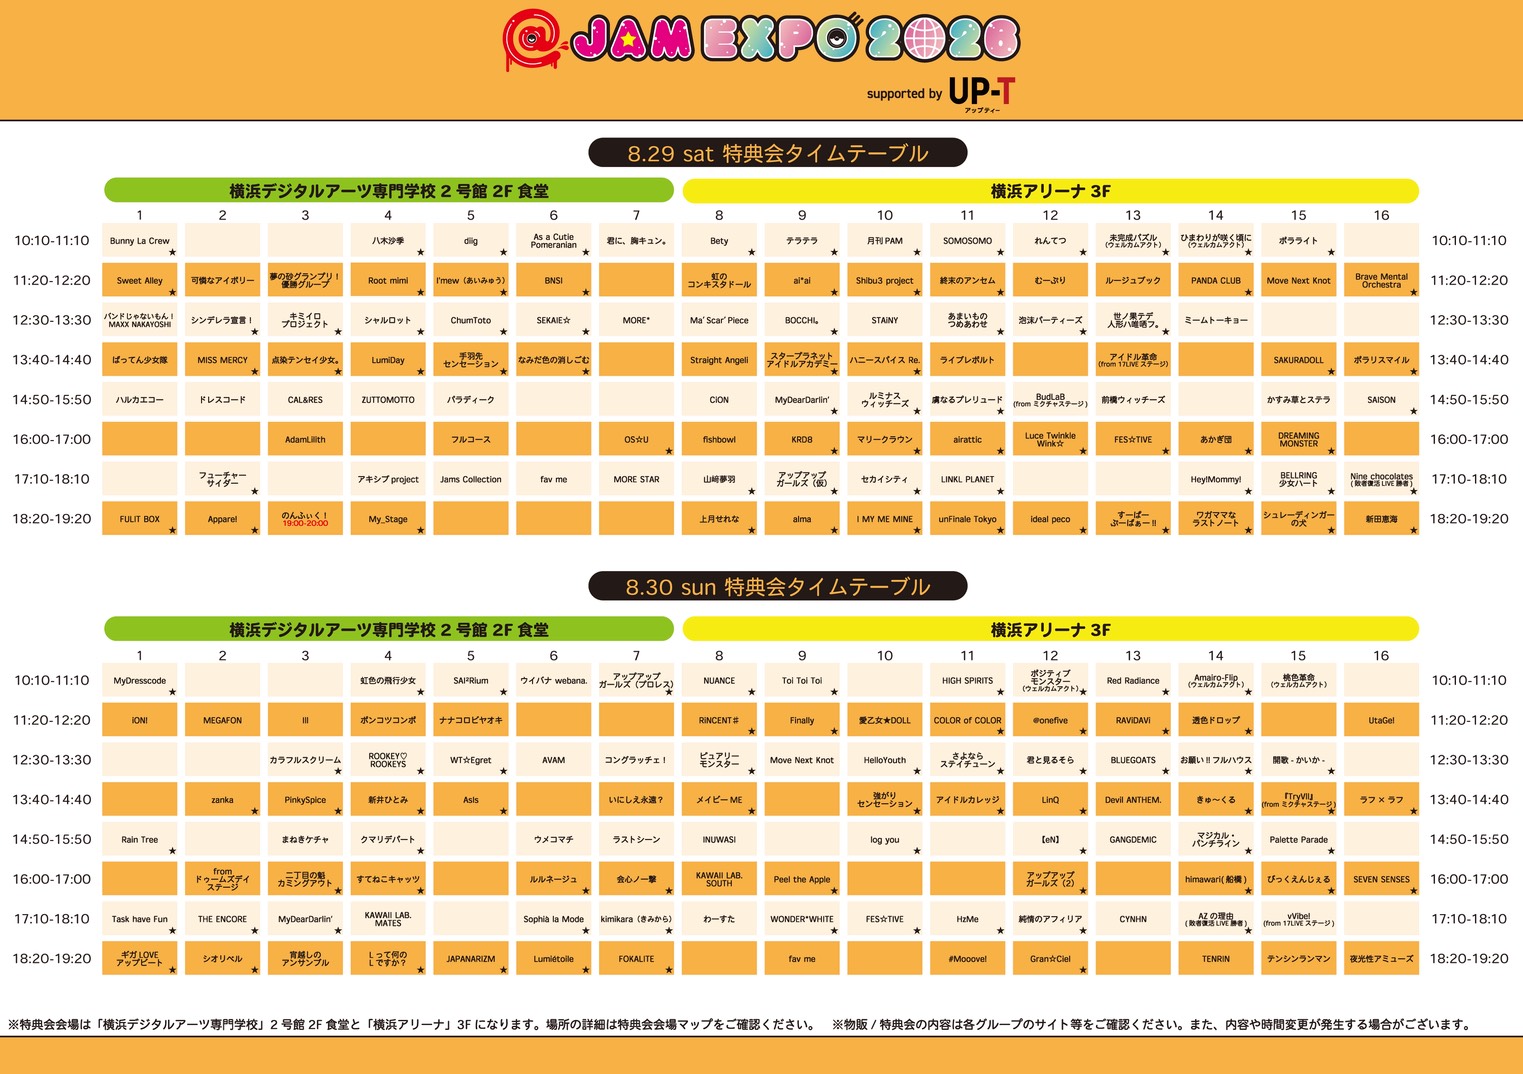Select the Jams Collection cell
This screenshot has height=1074, width=1523.
pos(471,479)
